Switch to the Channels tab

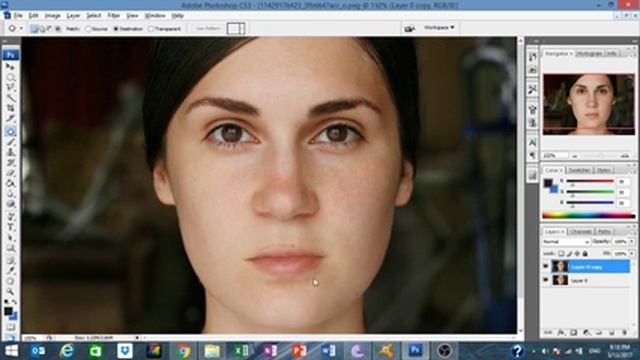click(581, 231)
